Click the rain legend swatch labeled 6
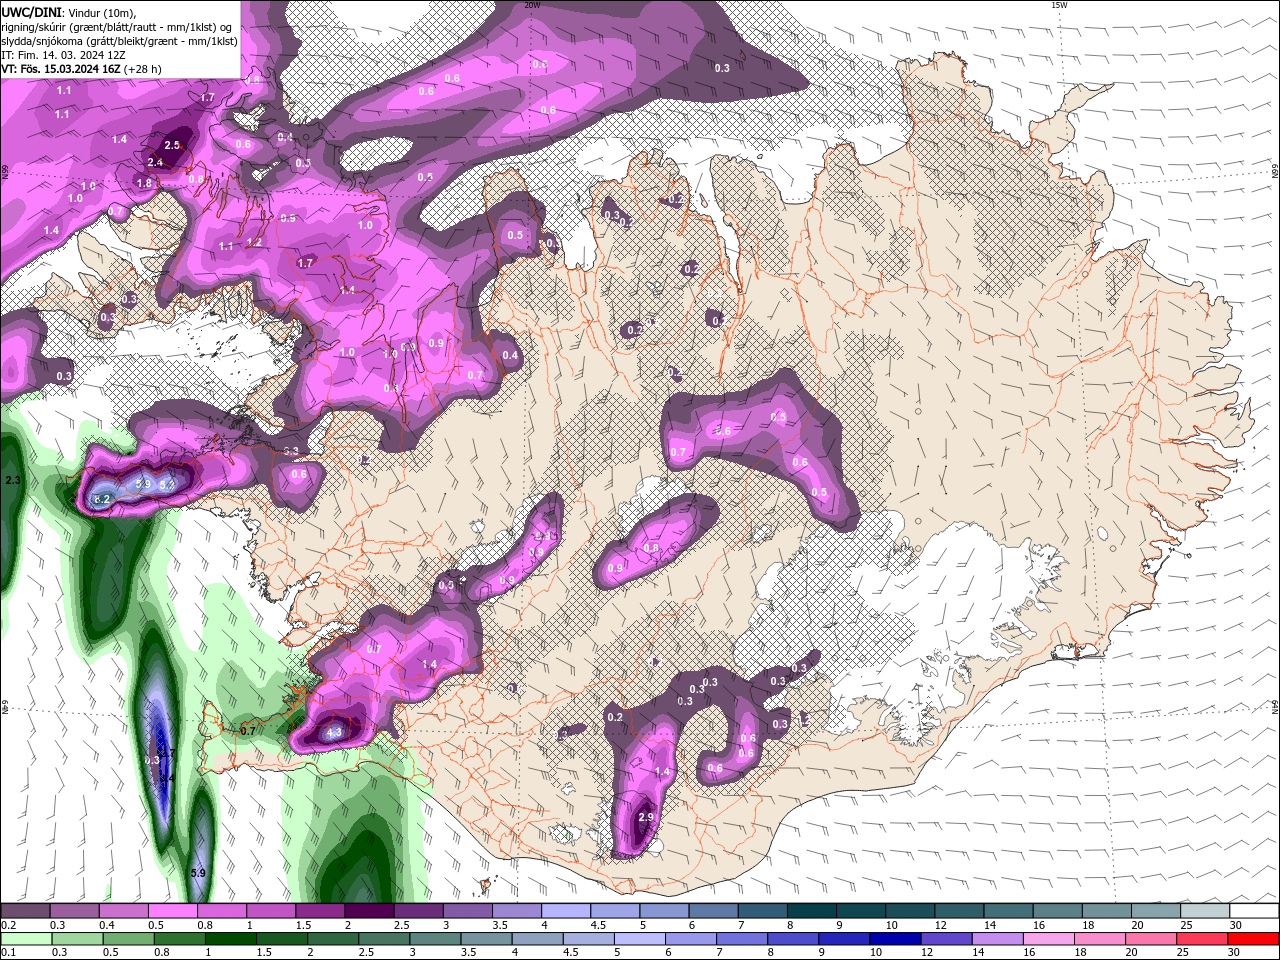This screenshot has height=960, width=1280. (x=690, y=938)
